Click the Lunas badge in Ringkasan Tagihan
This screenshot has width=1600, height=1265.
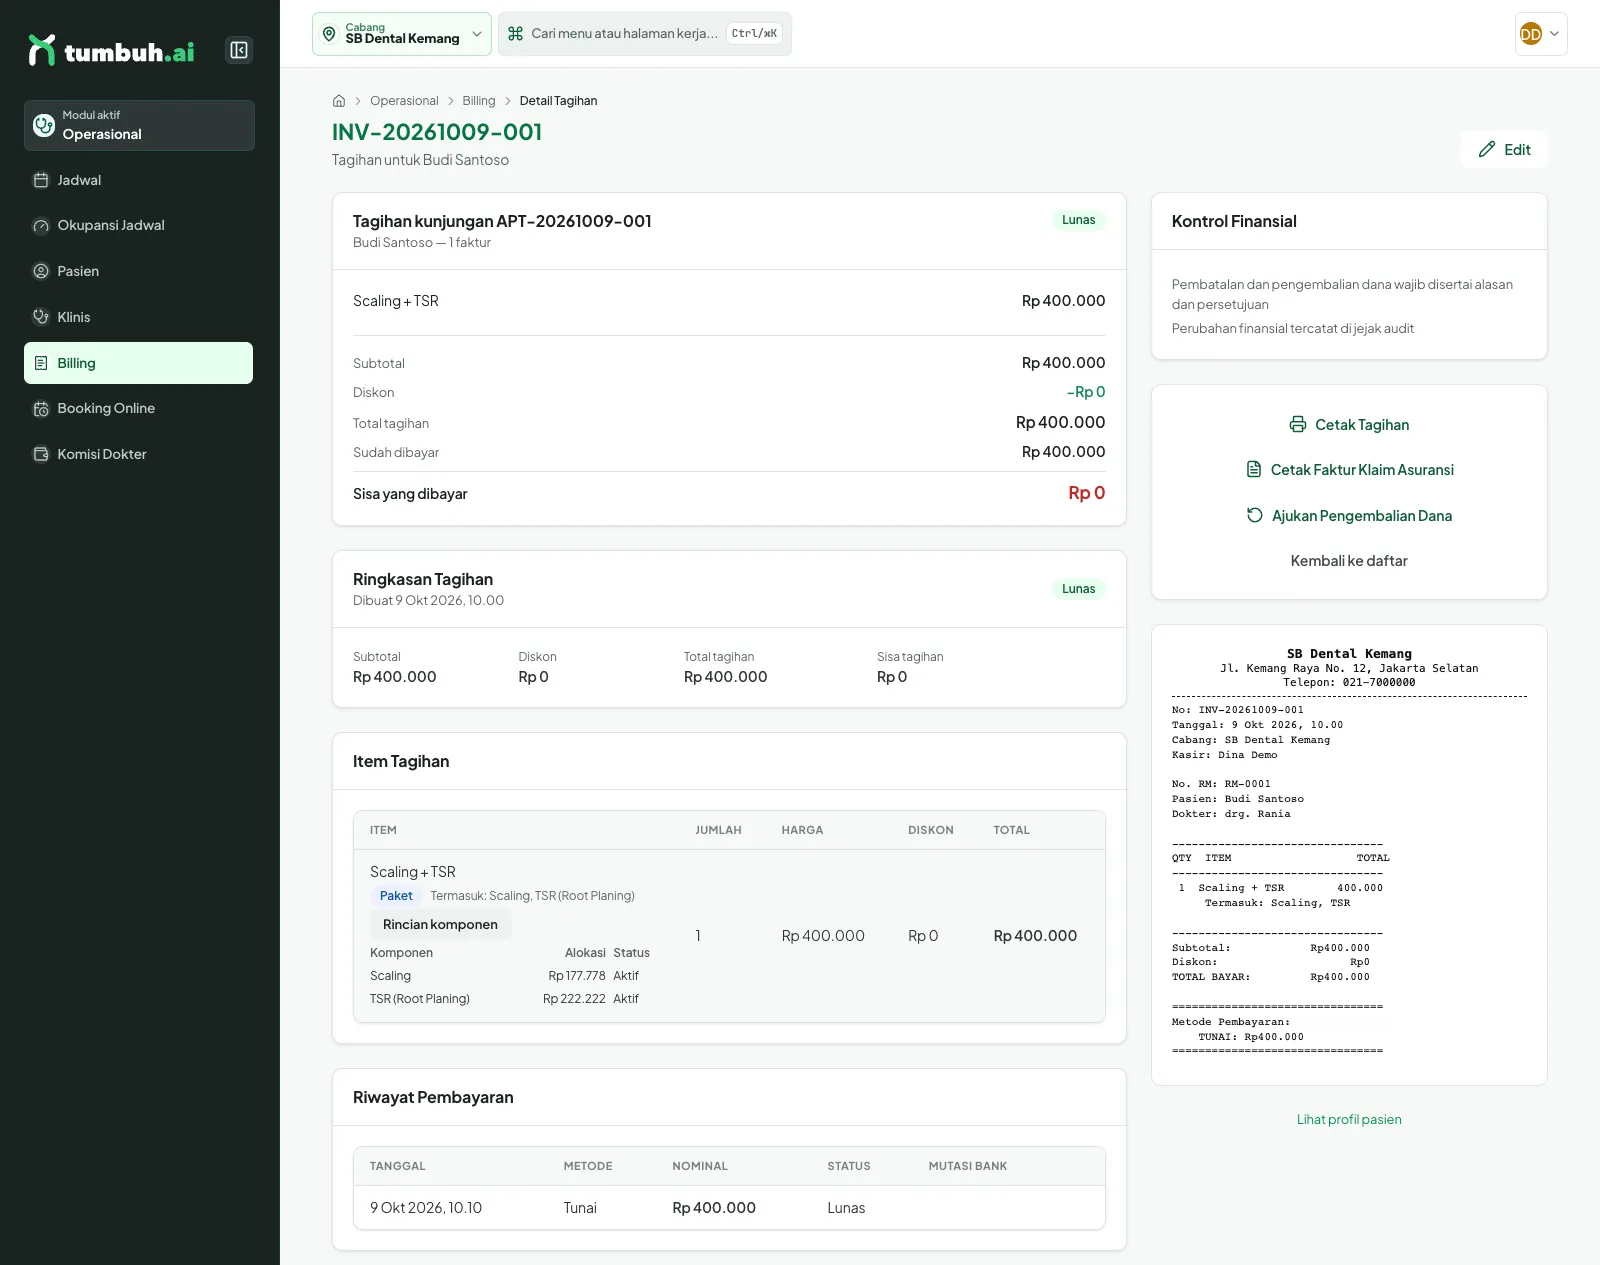tap(1078, 589)
